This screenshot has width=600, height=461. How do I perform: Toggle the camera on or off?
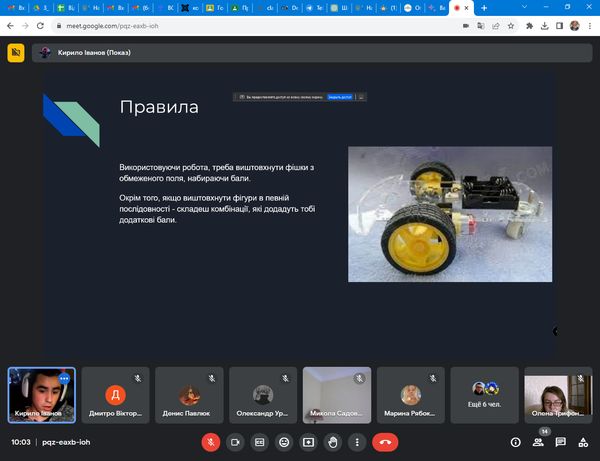pos(236,441)
